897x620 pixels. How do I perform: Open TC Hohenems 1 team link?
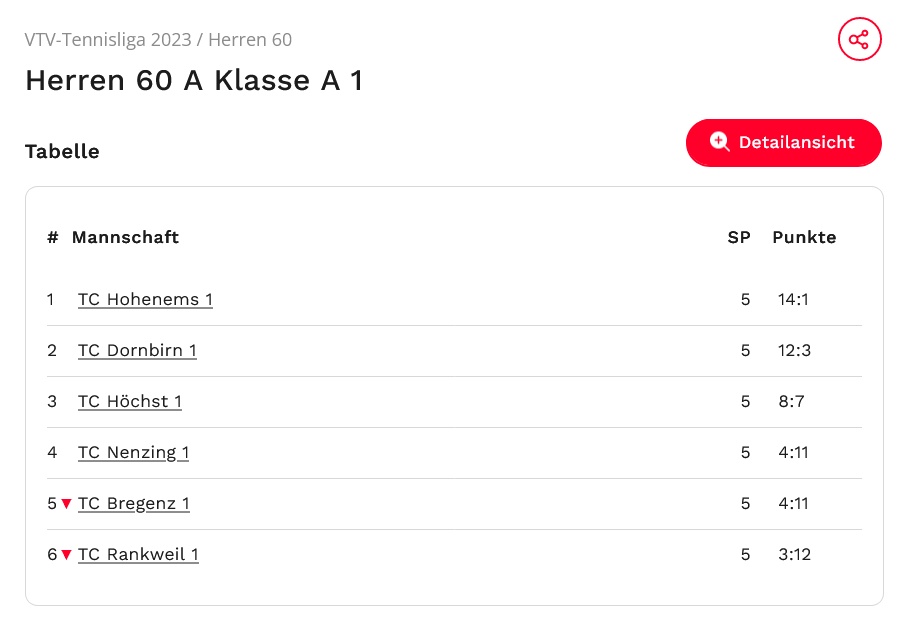tap(145, 299)
